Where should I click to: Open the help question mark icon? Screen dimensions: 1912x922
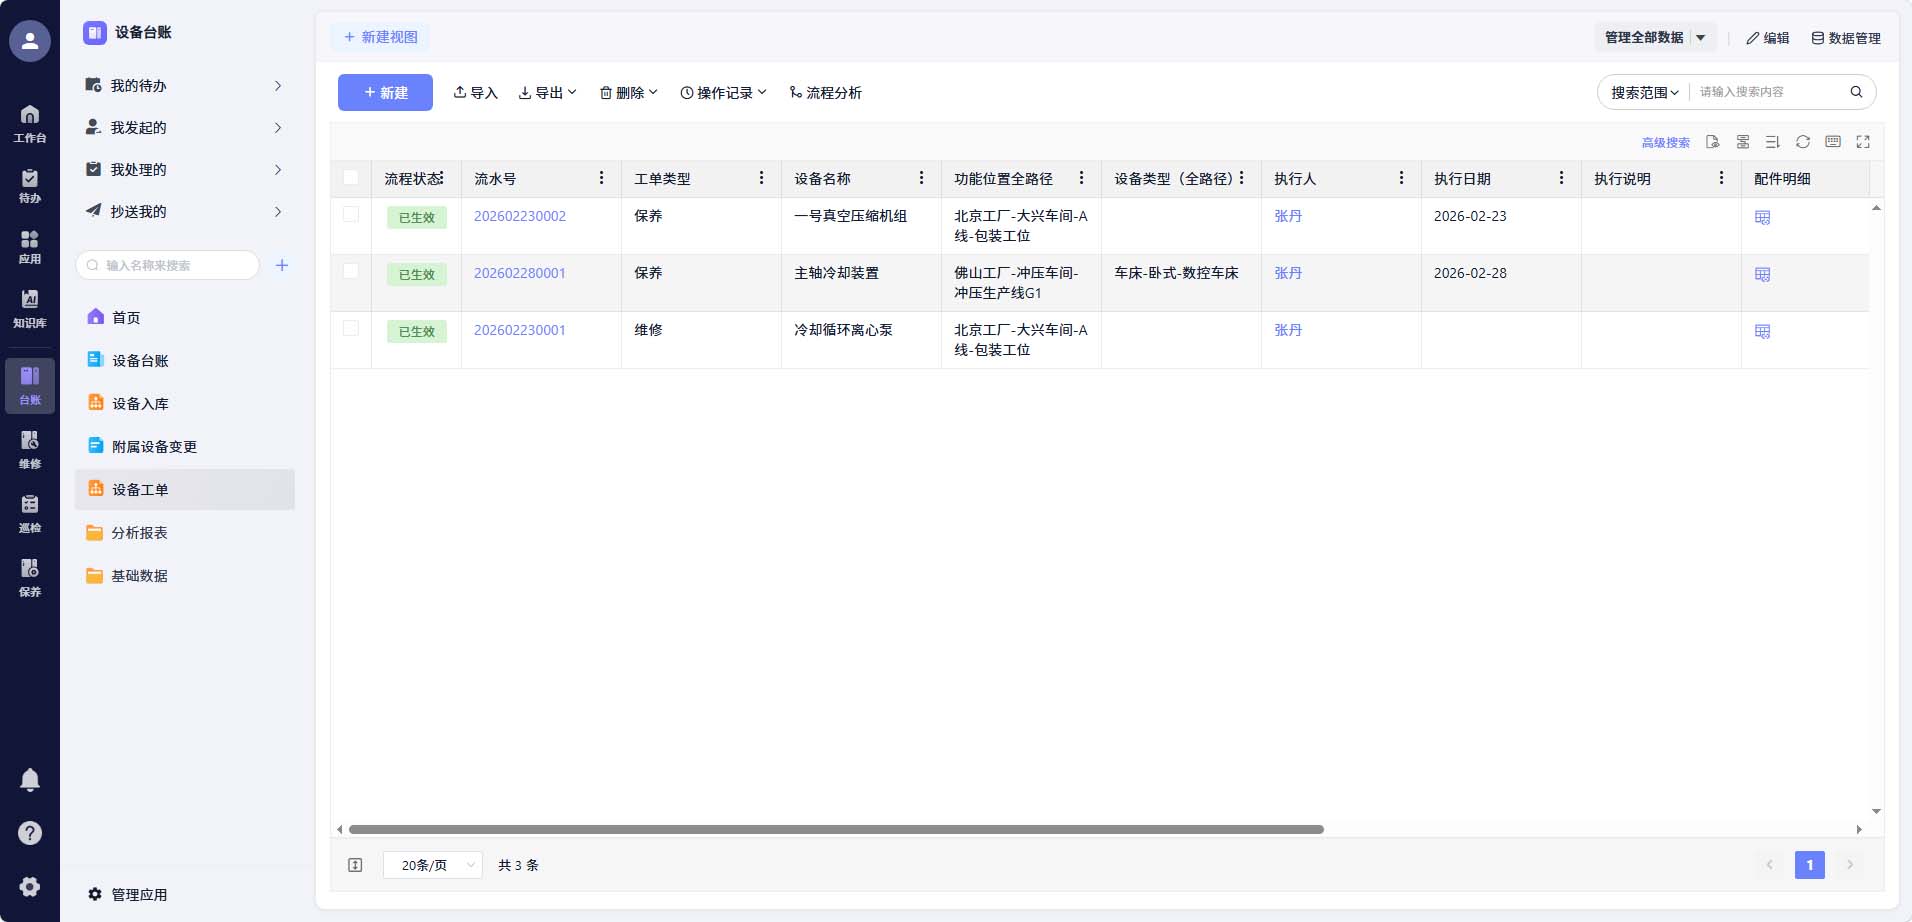pos(30,833)
